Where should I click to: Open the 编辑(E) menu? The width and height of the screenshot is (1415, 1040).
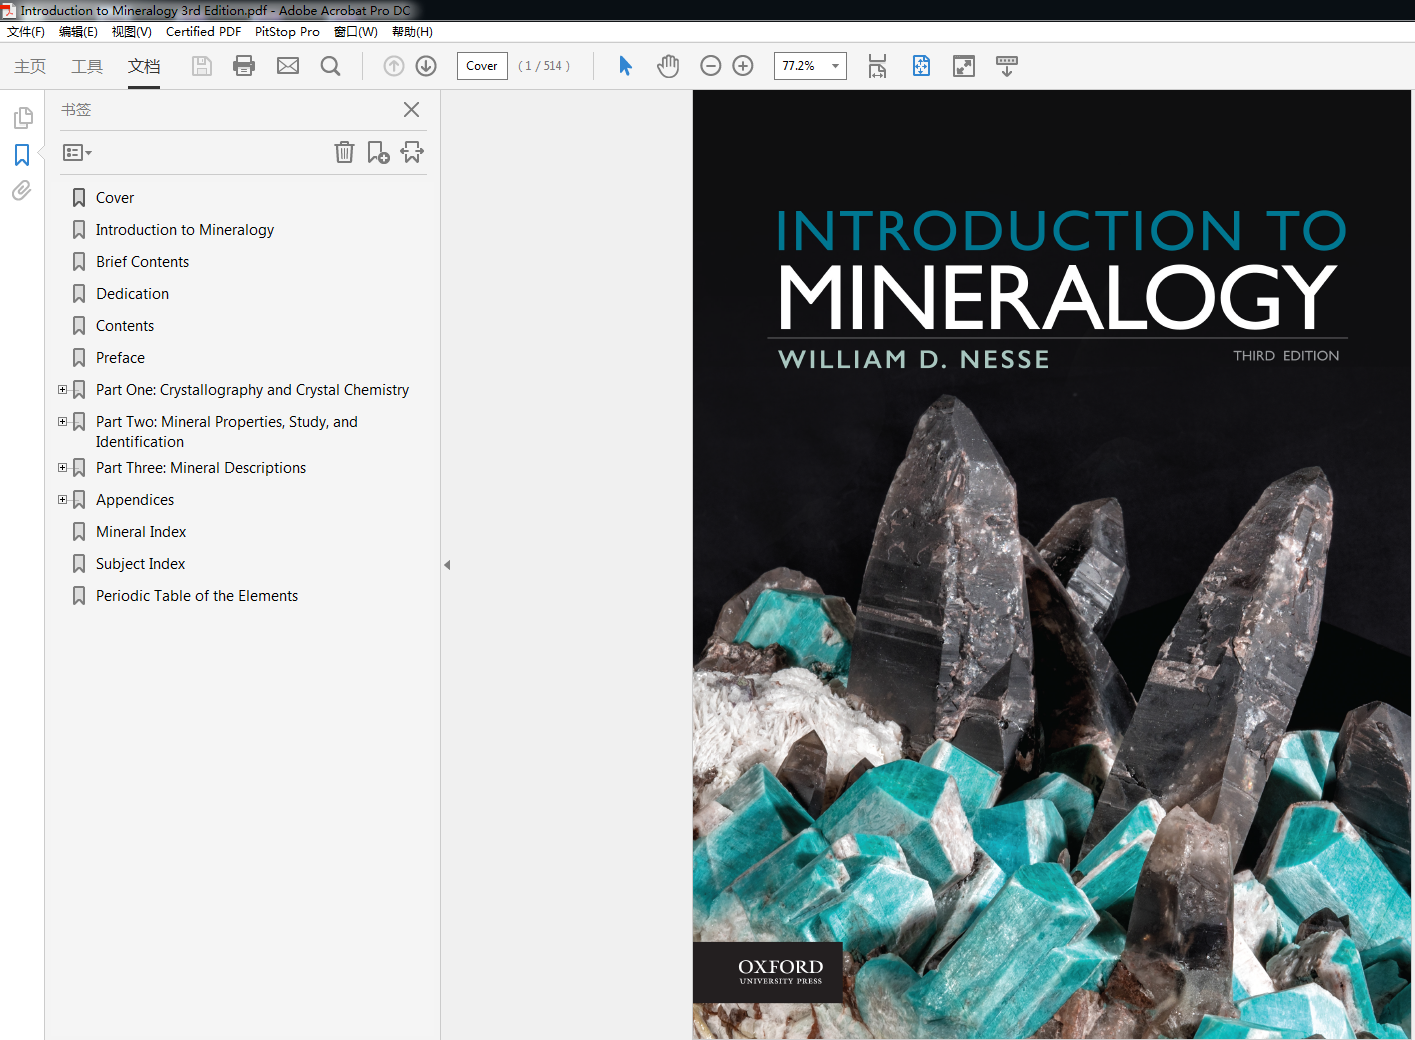(78, 32)
